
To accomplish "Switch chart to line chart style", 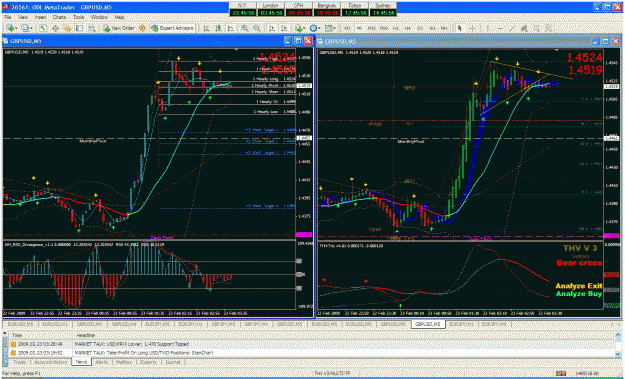I will [231, 28].
